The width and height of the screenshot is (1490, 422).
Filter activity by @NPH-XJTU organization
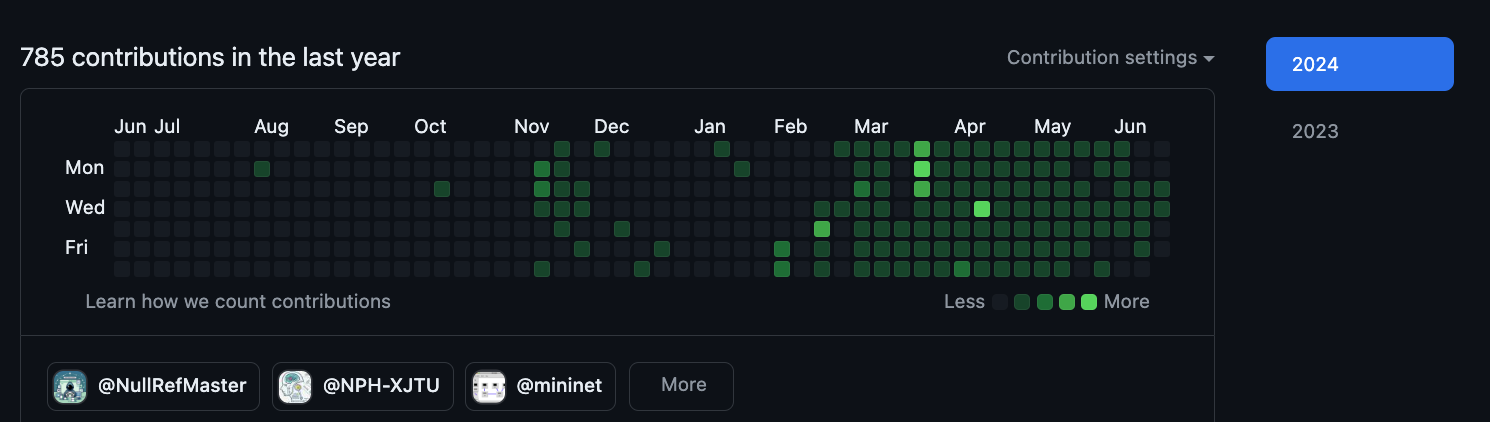coord(381,386)
